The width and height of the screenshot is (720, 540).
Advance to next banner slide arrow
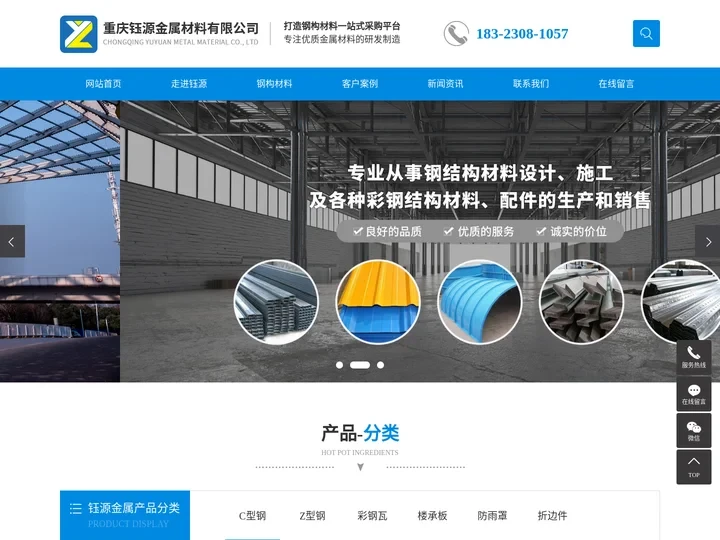tap(708, 241)
